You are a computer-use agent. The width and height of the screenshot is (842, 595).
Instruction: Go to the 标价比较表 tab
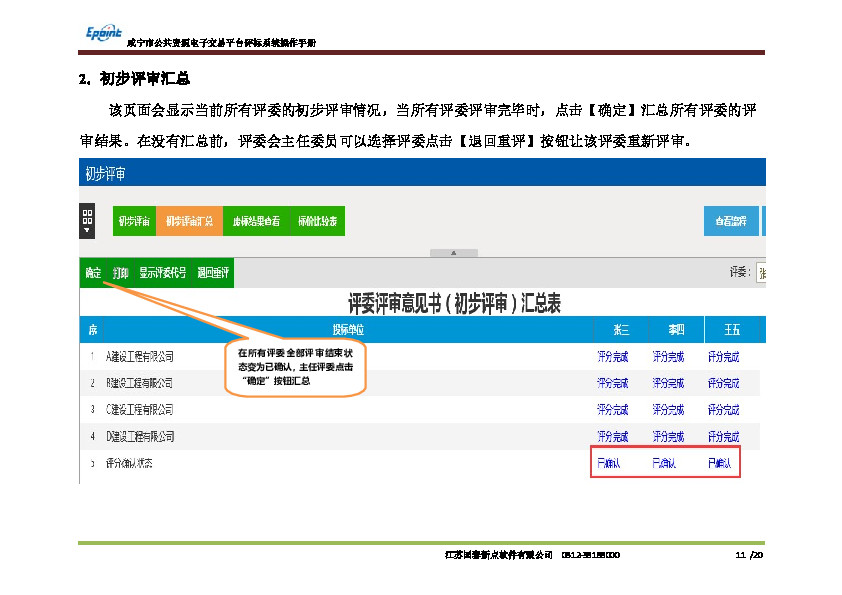[319, 221]
